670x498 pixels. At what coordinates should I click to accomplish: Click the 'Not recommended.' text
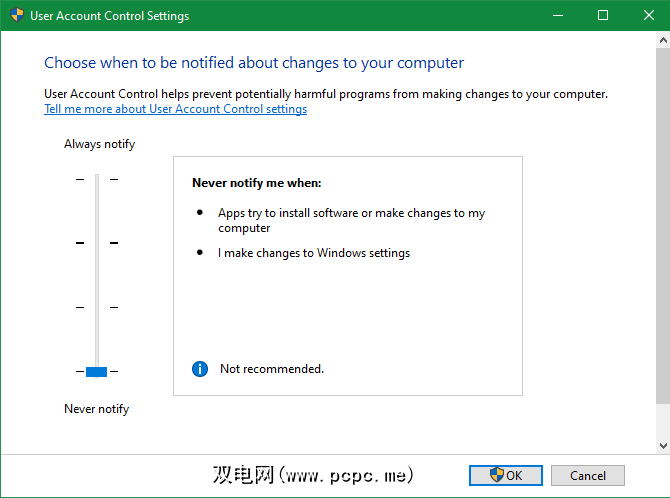pos(272,369)
